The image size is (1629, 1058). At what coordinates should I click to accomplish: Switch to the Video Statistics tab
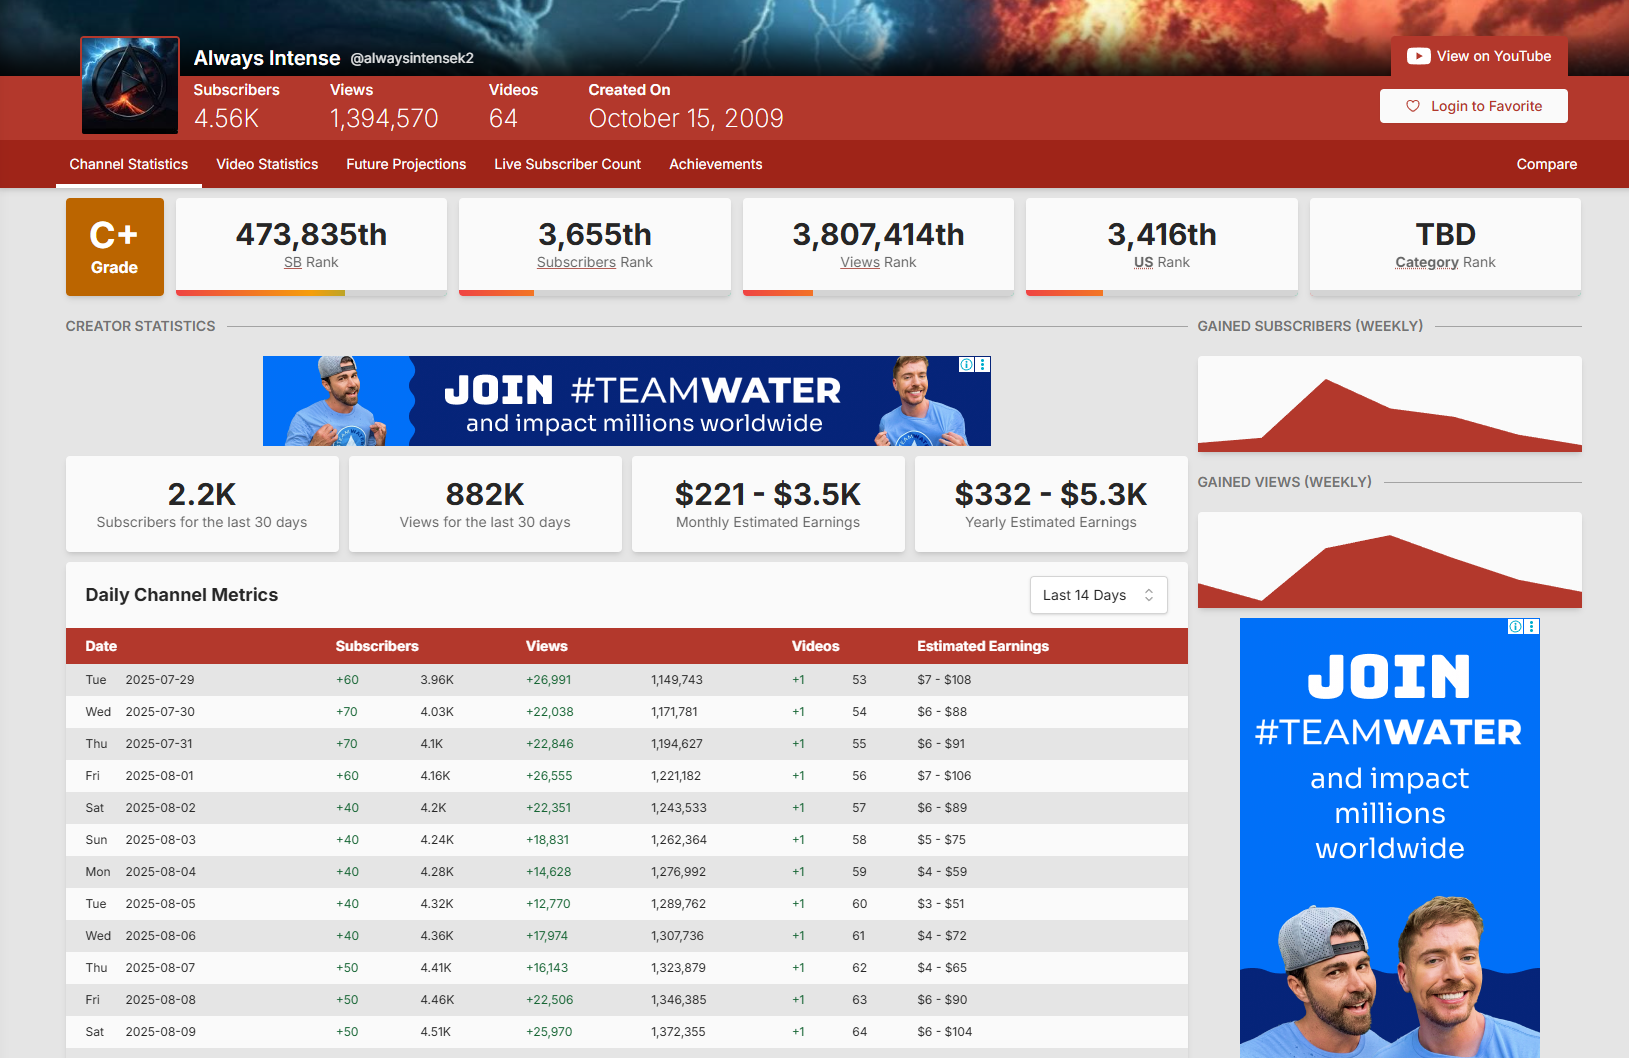(267, 164)
